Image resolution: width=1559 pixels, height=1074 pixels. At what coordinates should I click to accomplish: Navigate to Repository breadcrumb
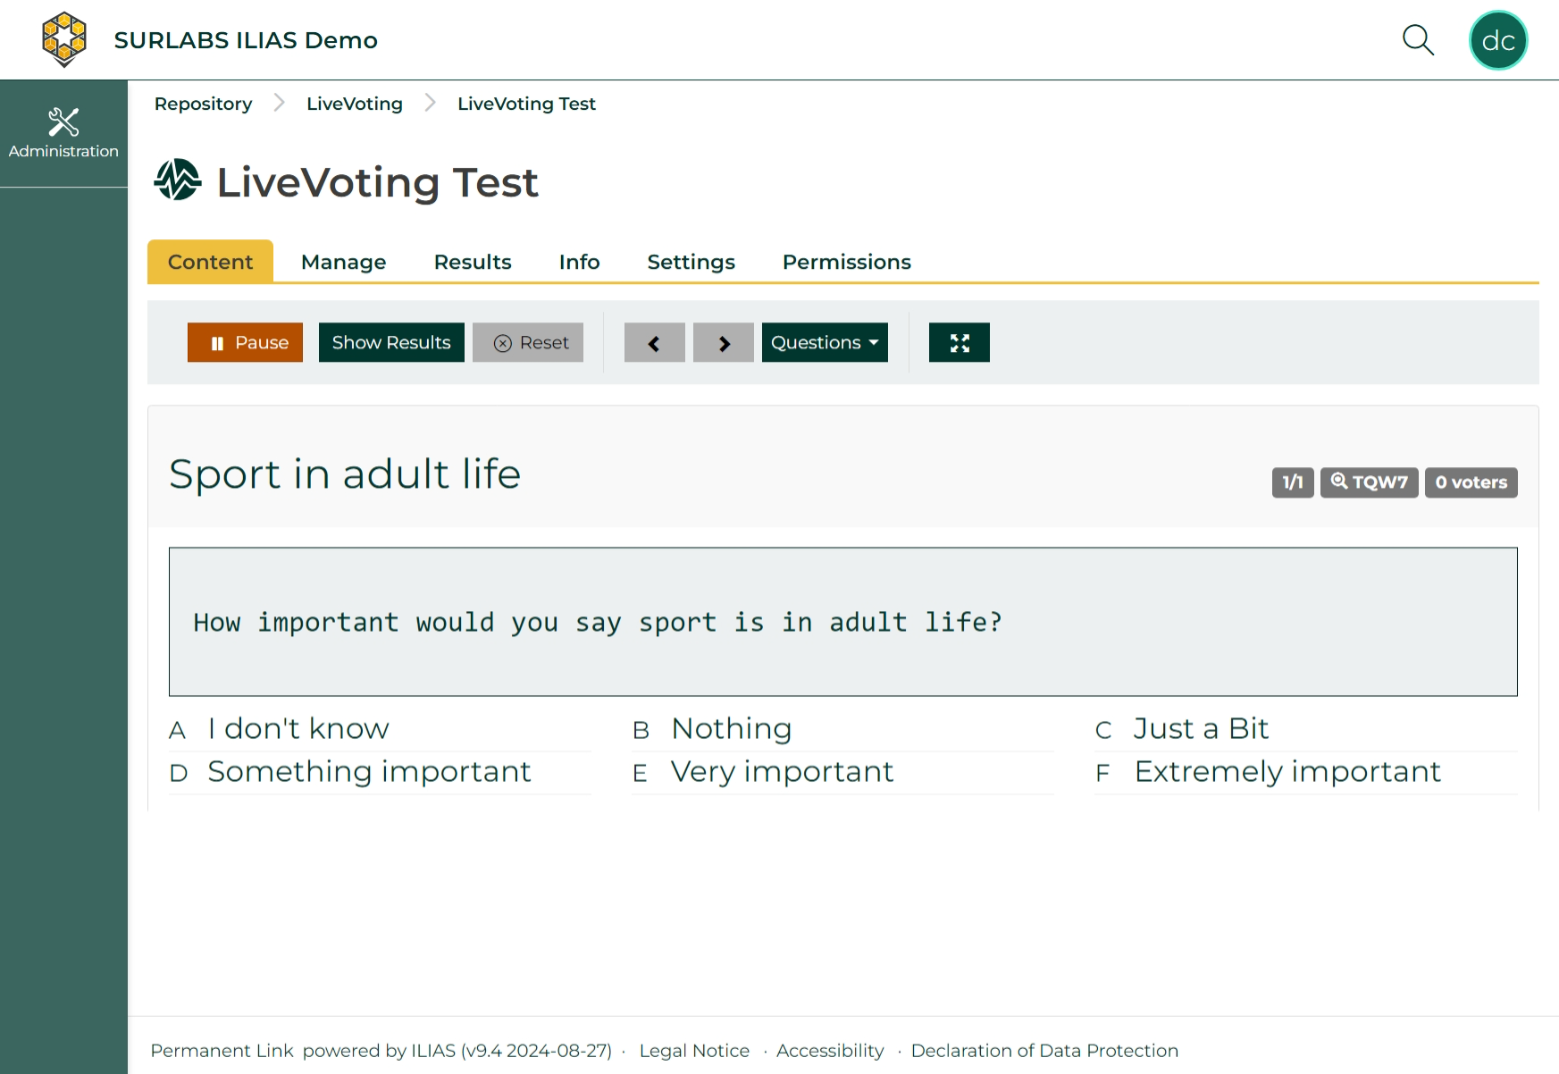pyautogui.click(x=203, y=104)
